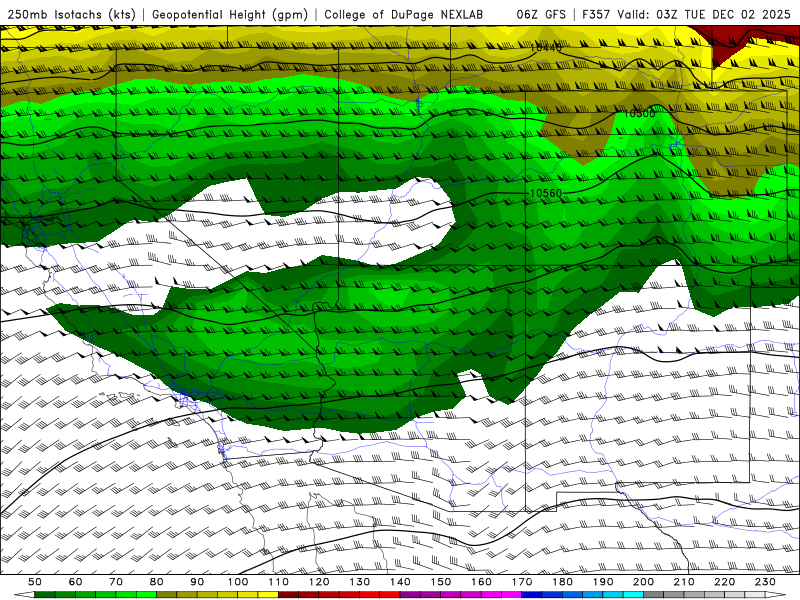Click the 120 value on the color scale
This screenshot has height=600, width=800.
click(319, 582)
